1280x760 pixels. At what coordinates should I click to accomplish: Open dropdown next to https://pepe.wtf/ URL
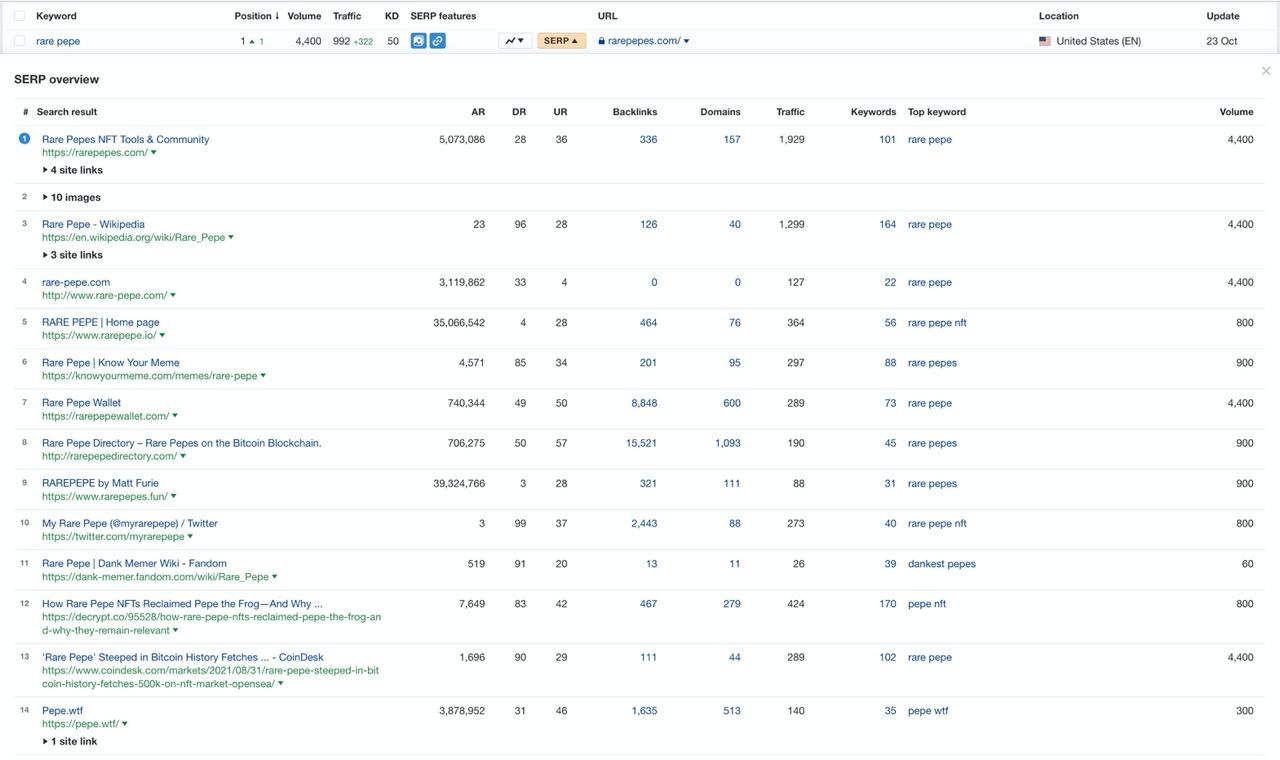tap(125, 724)
